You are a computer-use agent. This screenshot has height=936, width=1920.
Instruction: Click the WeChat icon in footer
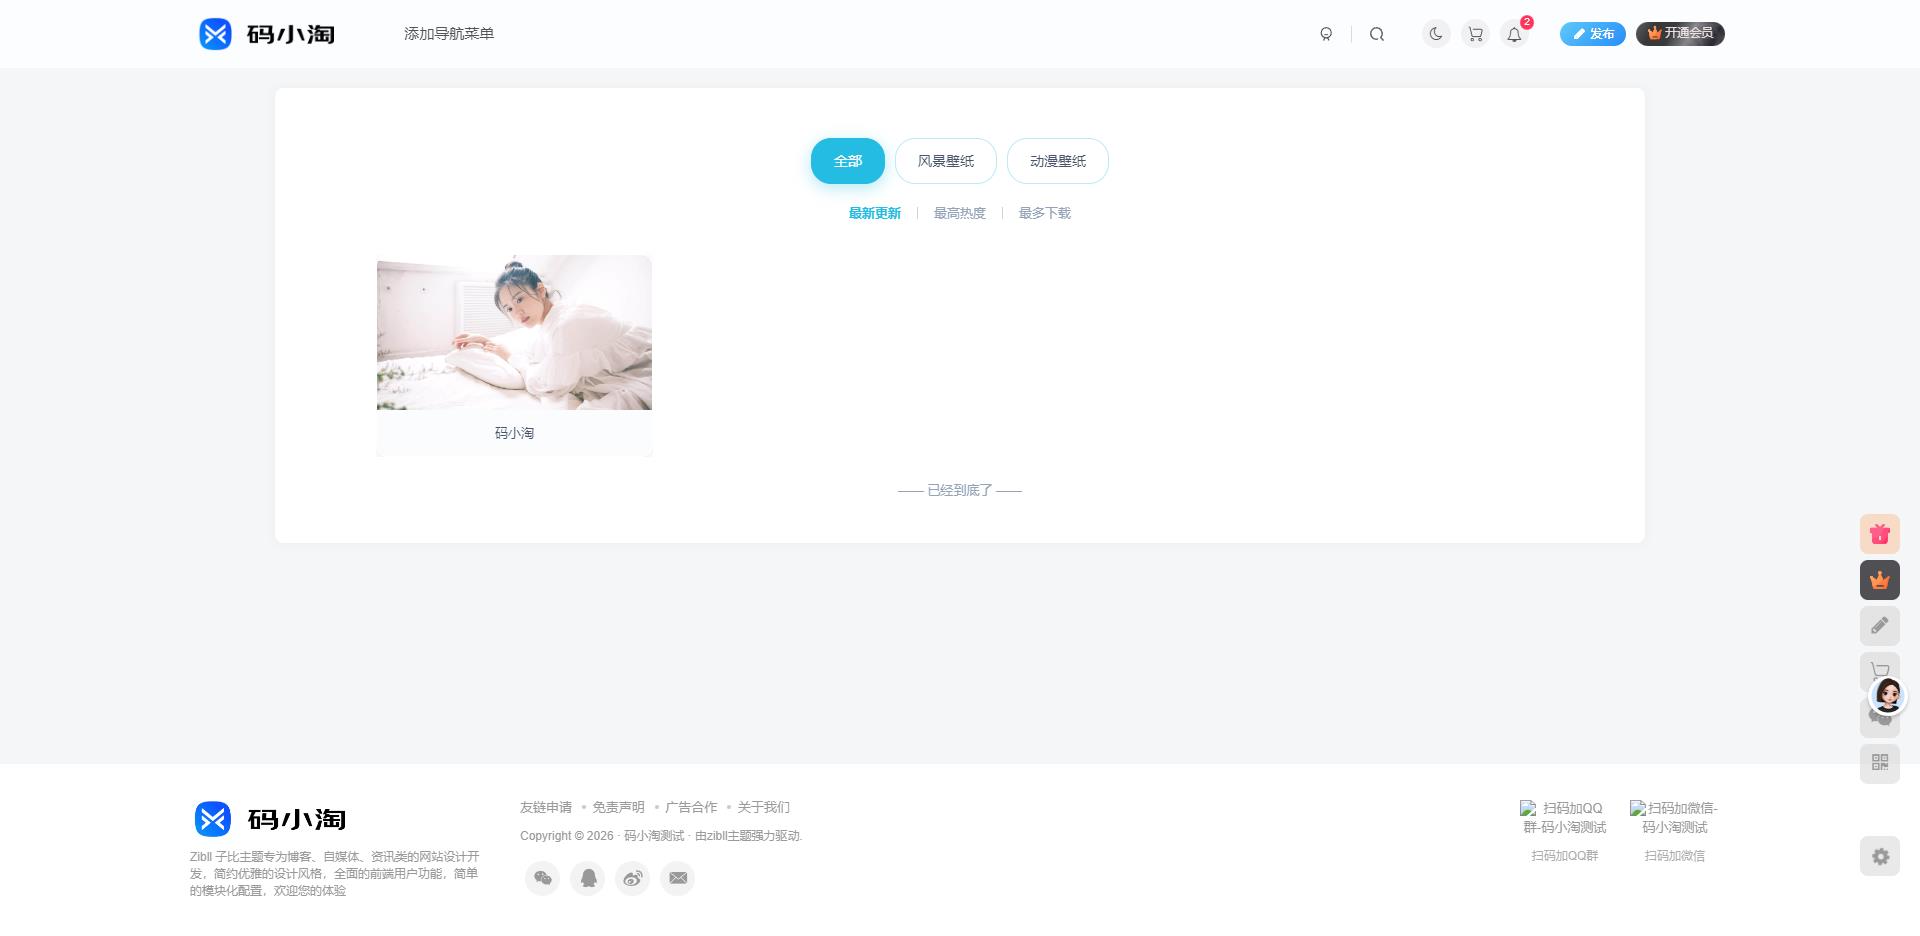click(x=543, y=878)
